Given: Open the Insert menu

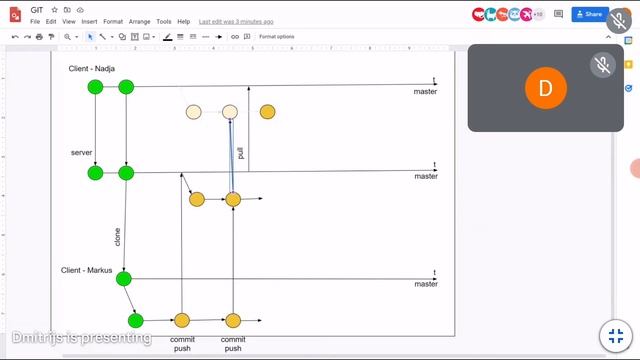Looking at the screenshot, I should click(x=89, y=22).
